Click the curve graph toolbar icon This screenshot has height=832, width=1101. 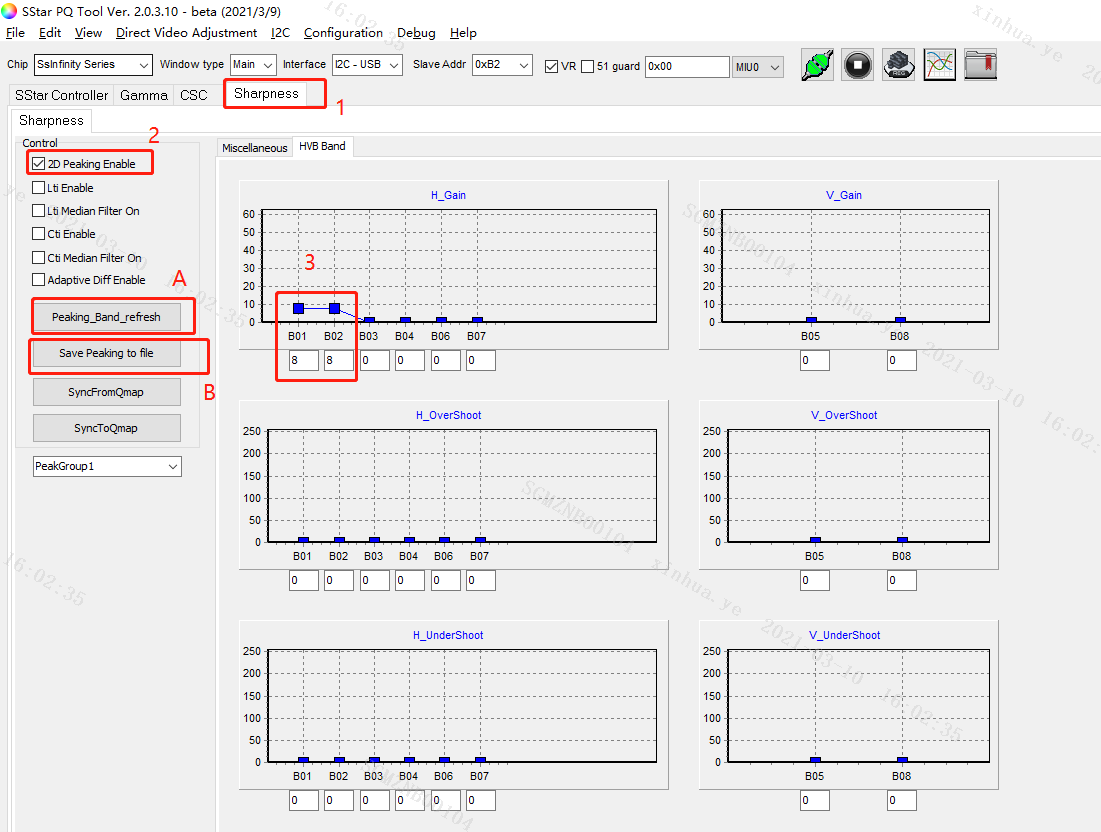[x=939, y=65]
